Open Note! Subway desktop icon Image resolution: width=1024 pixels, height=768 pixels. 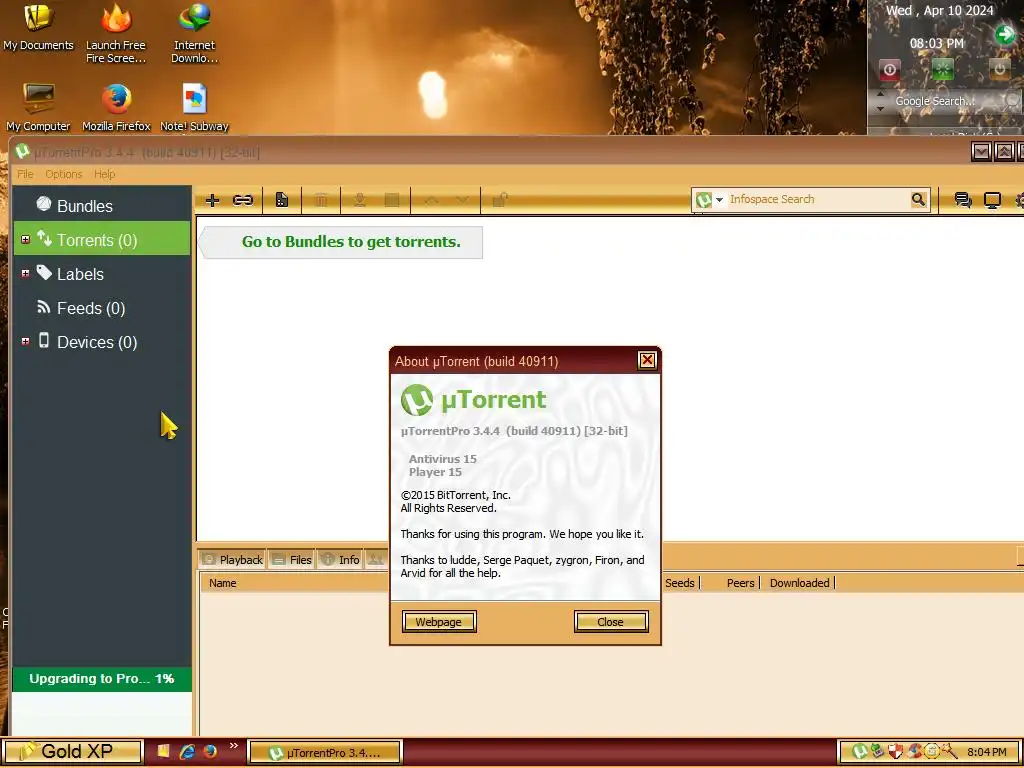[x=194, y=107]
